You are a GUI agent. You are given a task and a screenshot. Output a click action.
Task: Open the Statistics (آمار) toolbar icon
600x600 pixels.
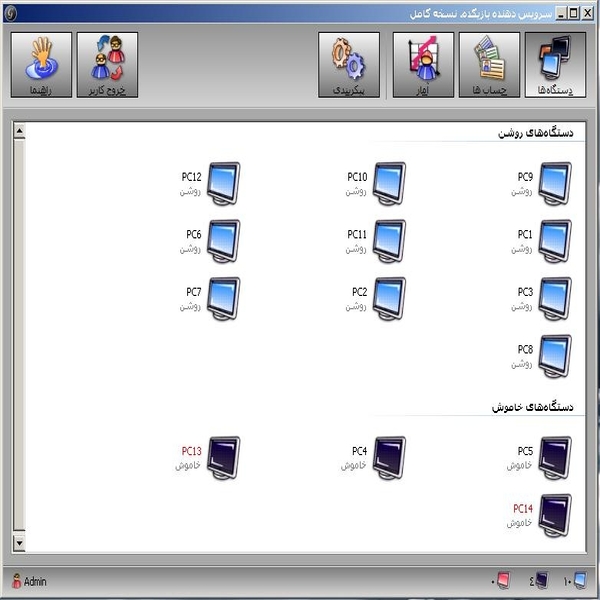click(x=423, y=65)
